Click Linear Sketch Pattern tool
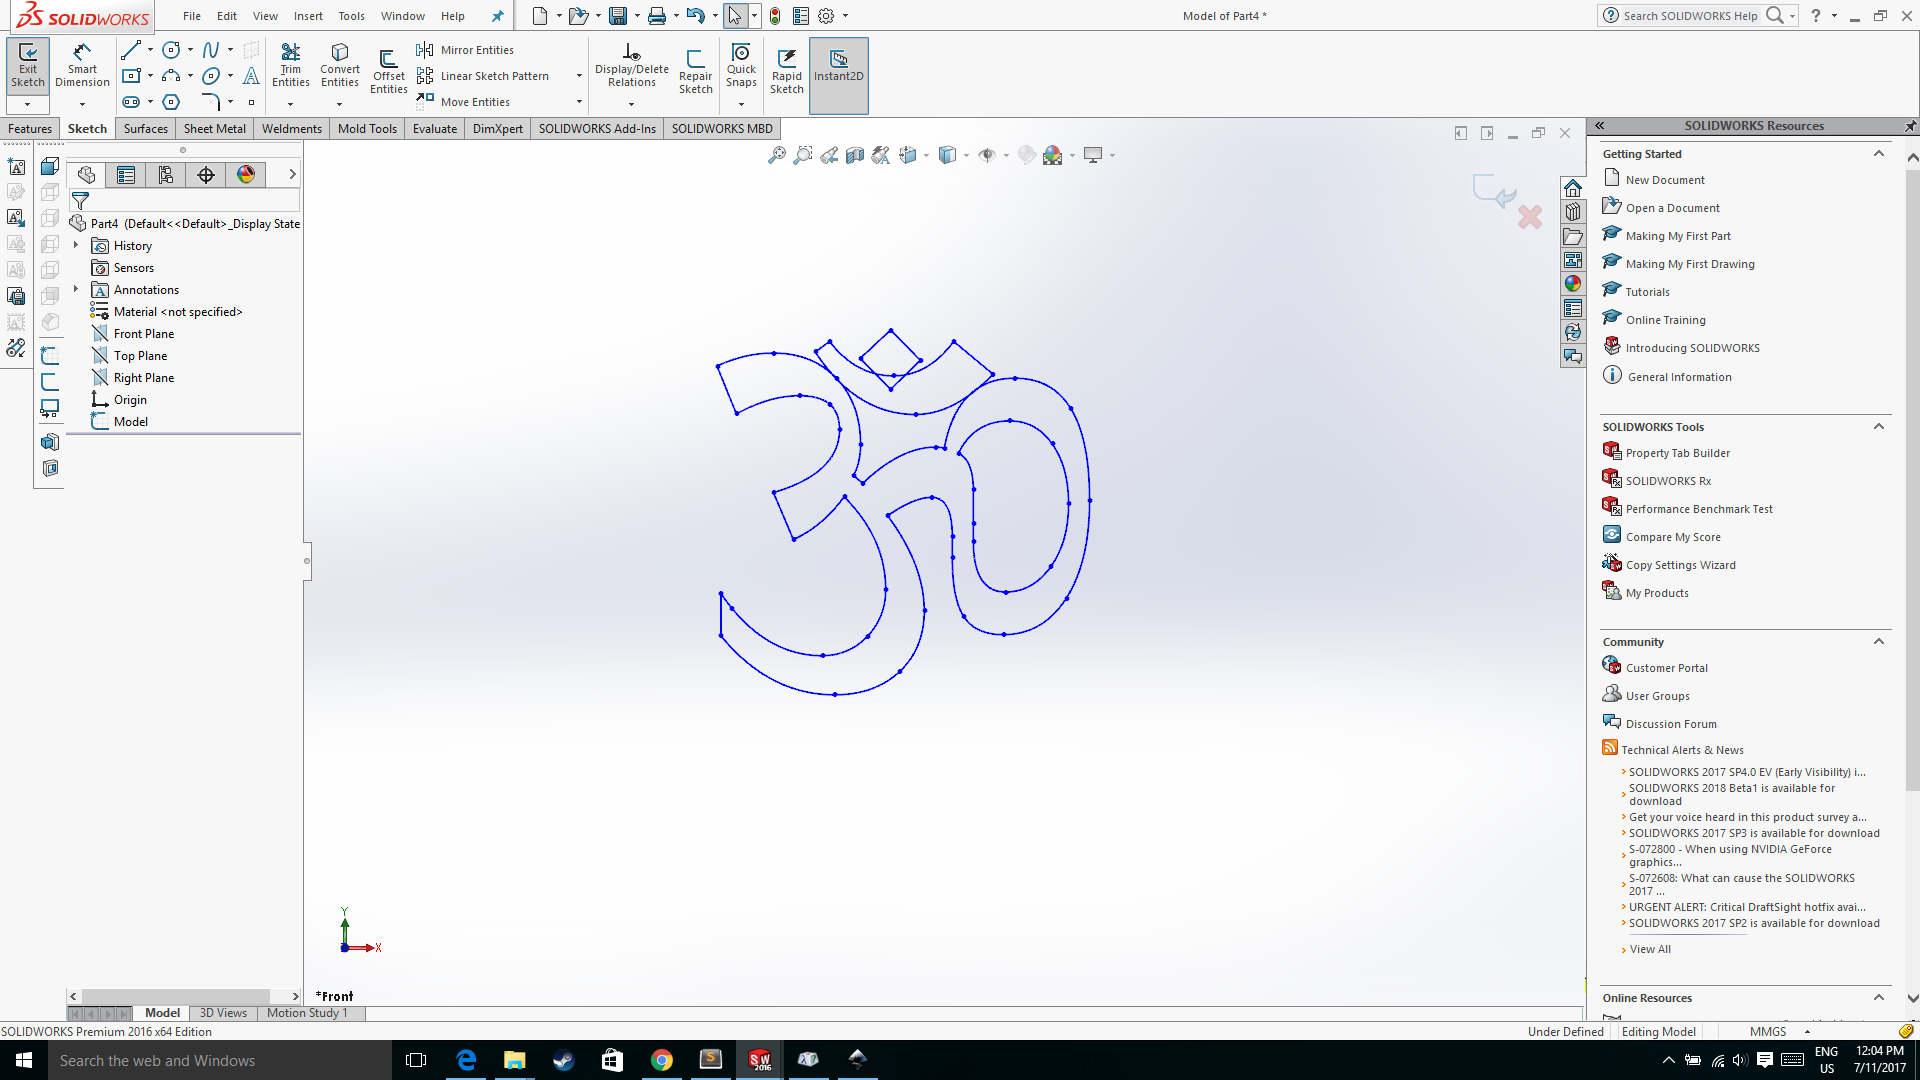Screen dimensions: 1920x1080 (x=484, y=76)
